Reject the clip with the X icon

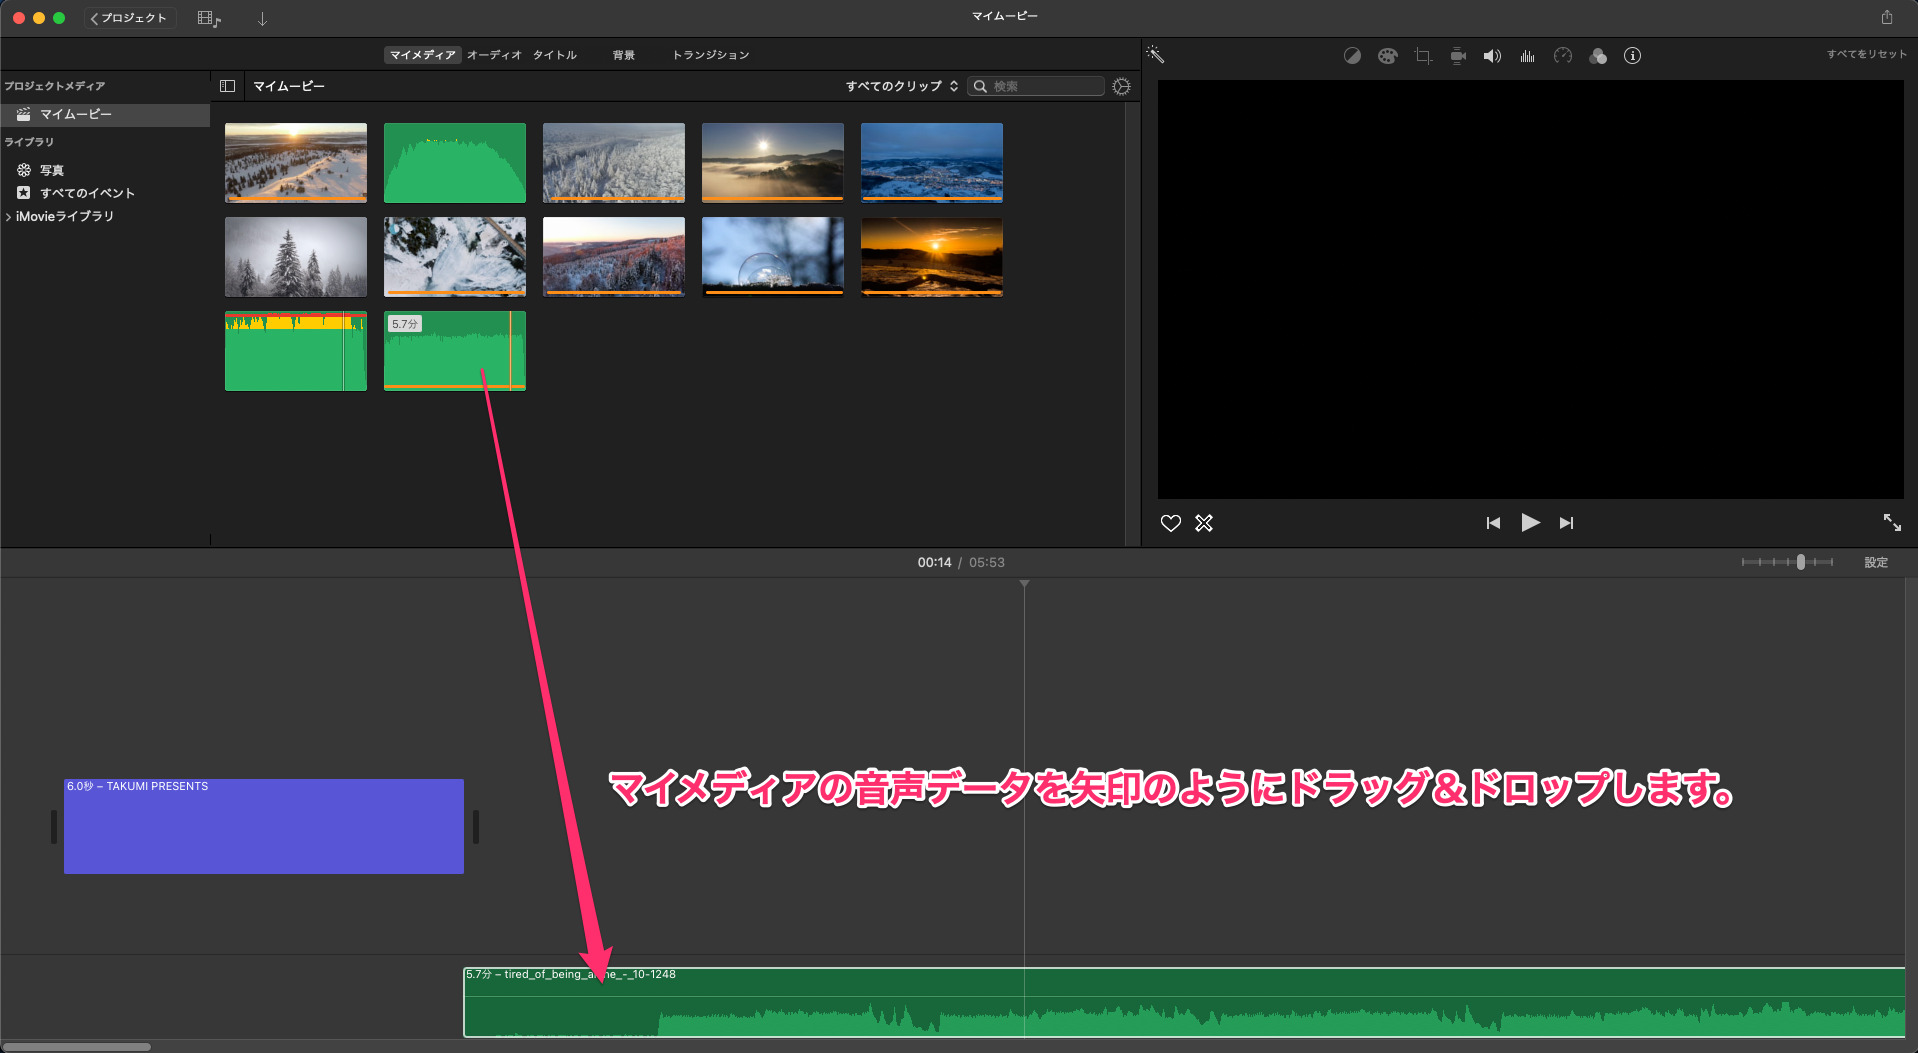pyautogui.click(x=1204, y=523)
